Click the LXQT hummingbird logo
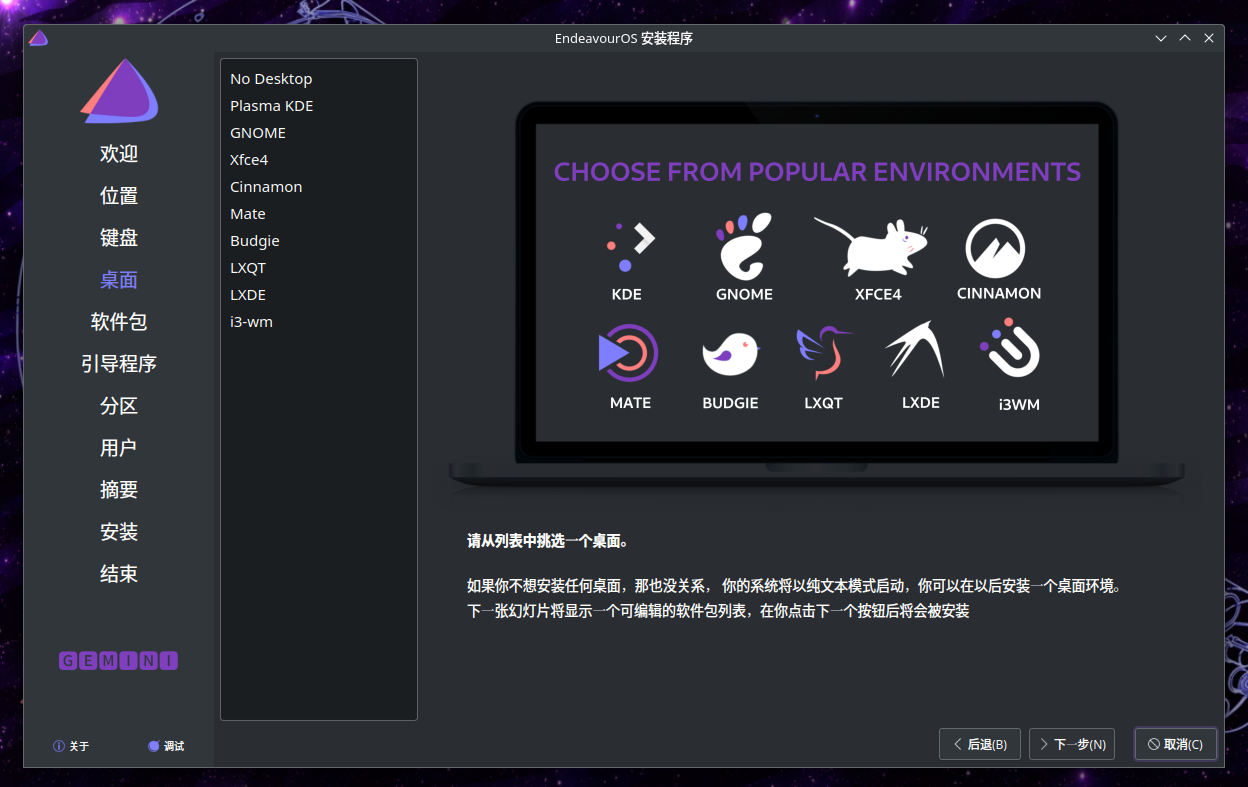 823,353
